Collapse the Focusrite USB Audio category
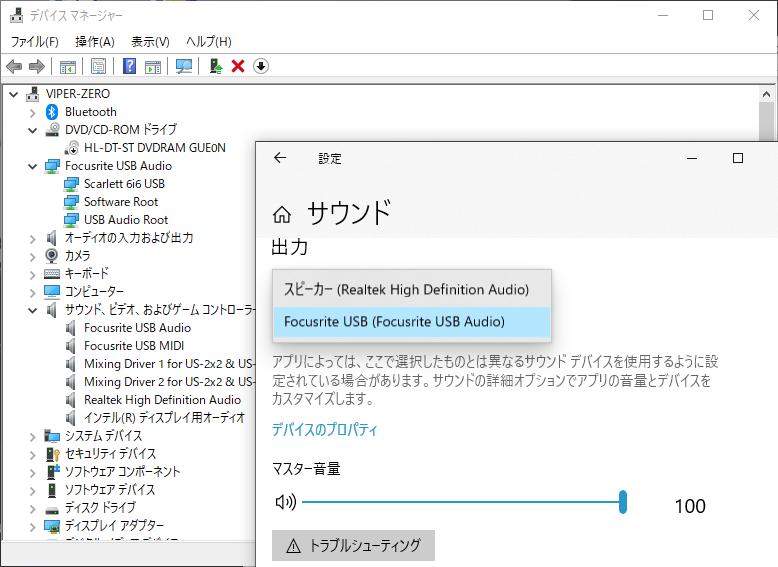778x567 pixels. (x=33, y=167)
